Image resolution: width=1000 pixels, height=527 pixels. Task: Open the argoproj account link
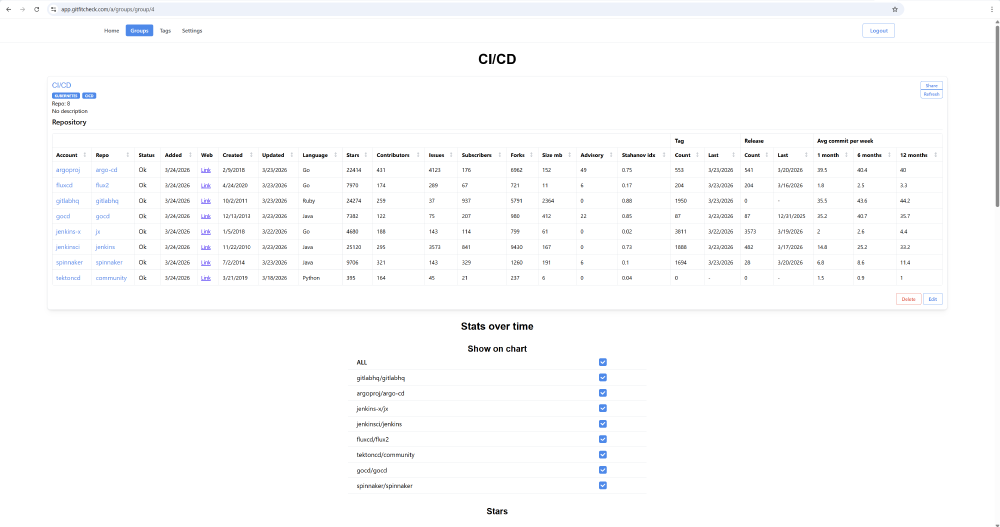68,170
